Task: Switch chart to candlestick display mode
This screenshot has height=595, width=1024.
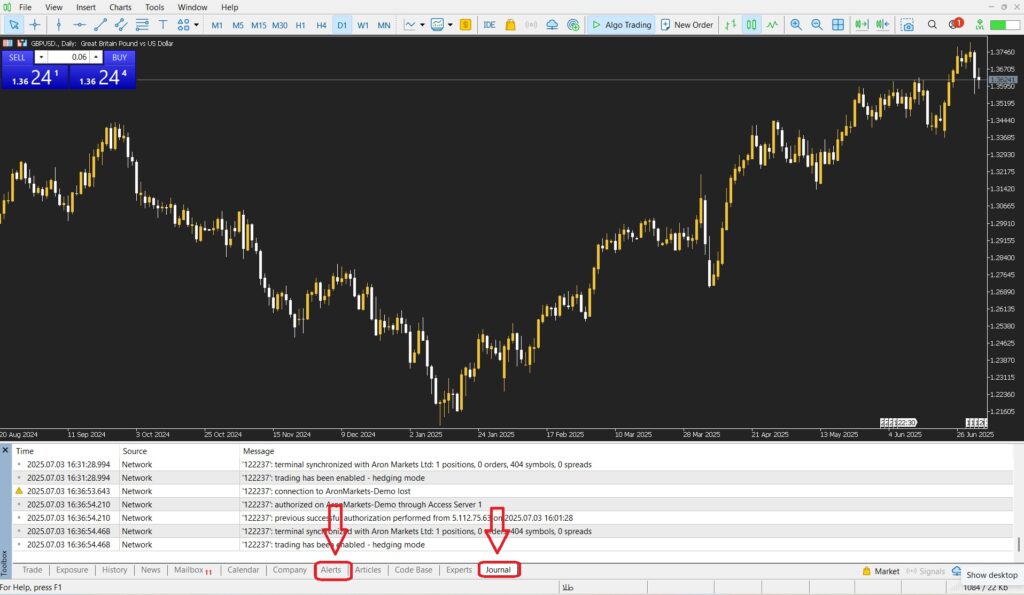Action: (752, 24)
